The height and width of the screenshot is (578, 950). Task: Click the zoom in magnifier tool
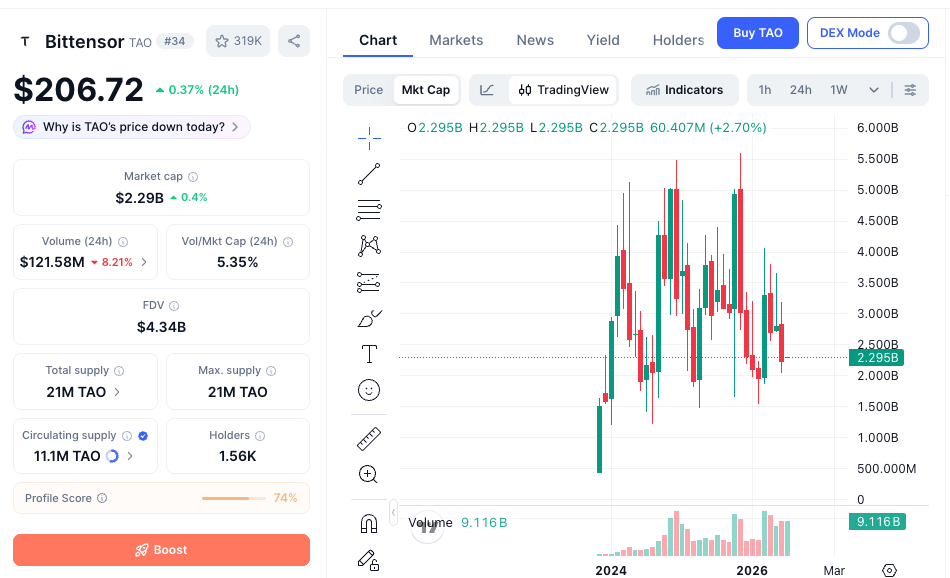click(368, 474)
